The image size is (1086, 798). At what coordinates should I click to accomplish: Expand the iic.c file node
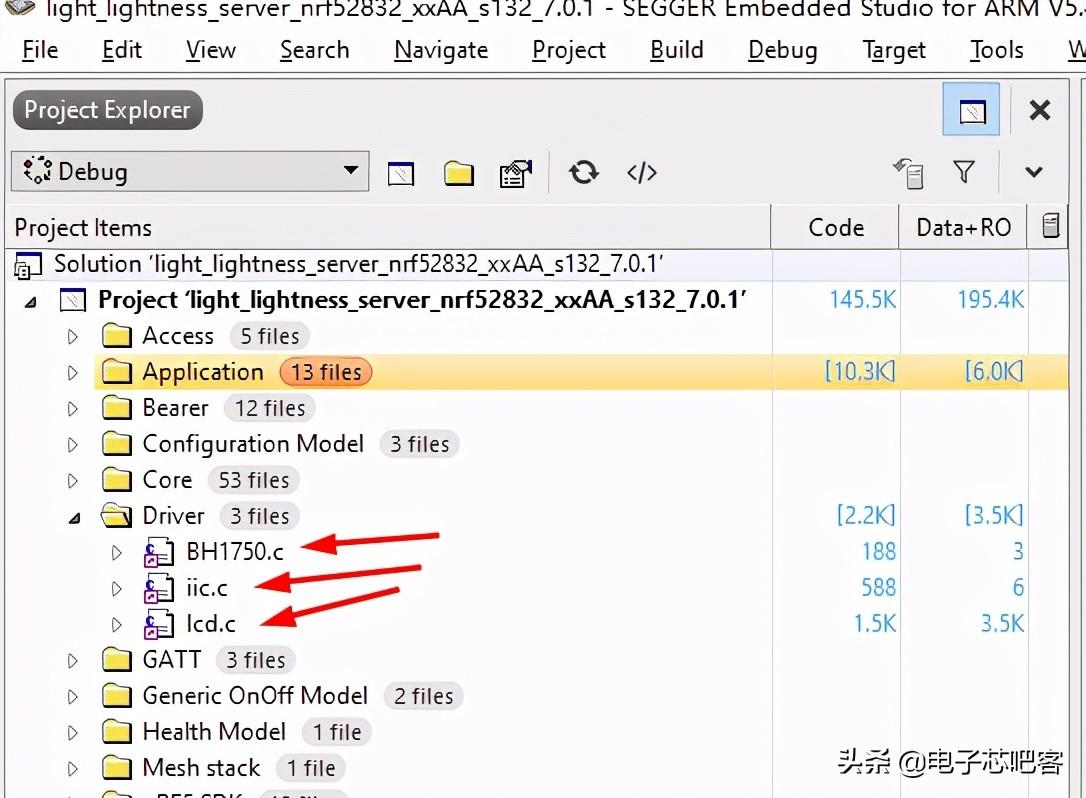[x=116, y=589]
